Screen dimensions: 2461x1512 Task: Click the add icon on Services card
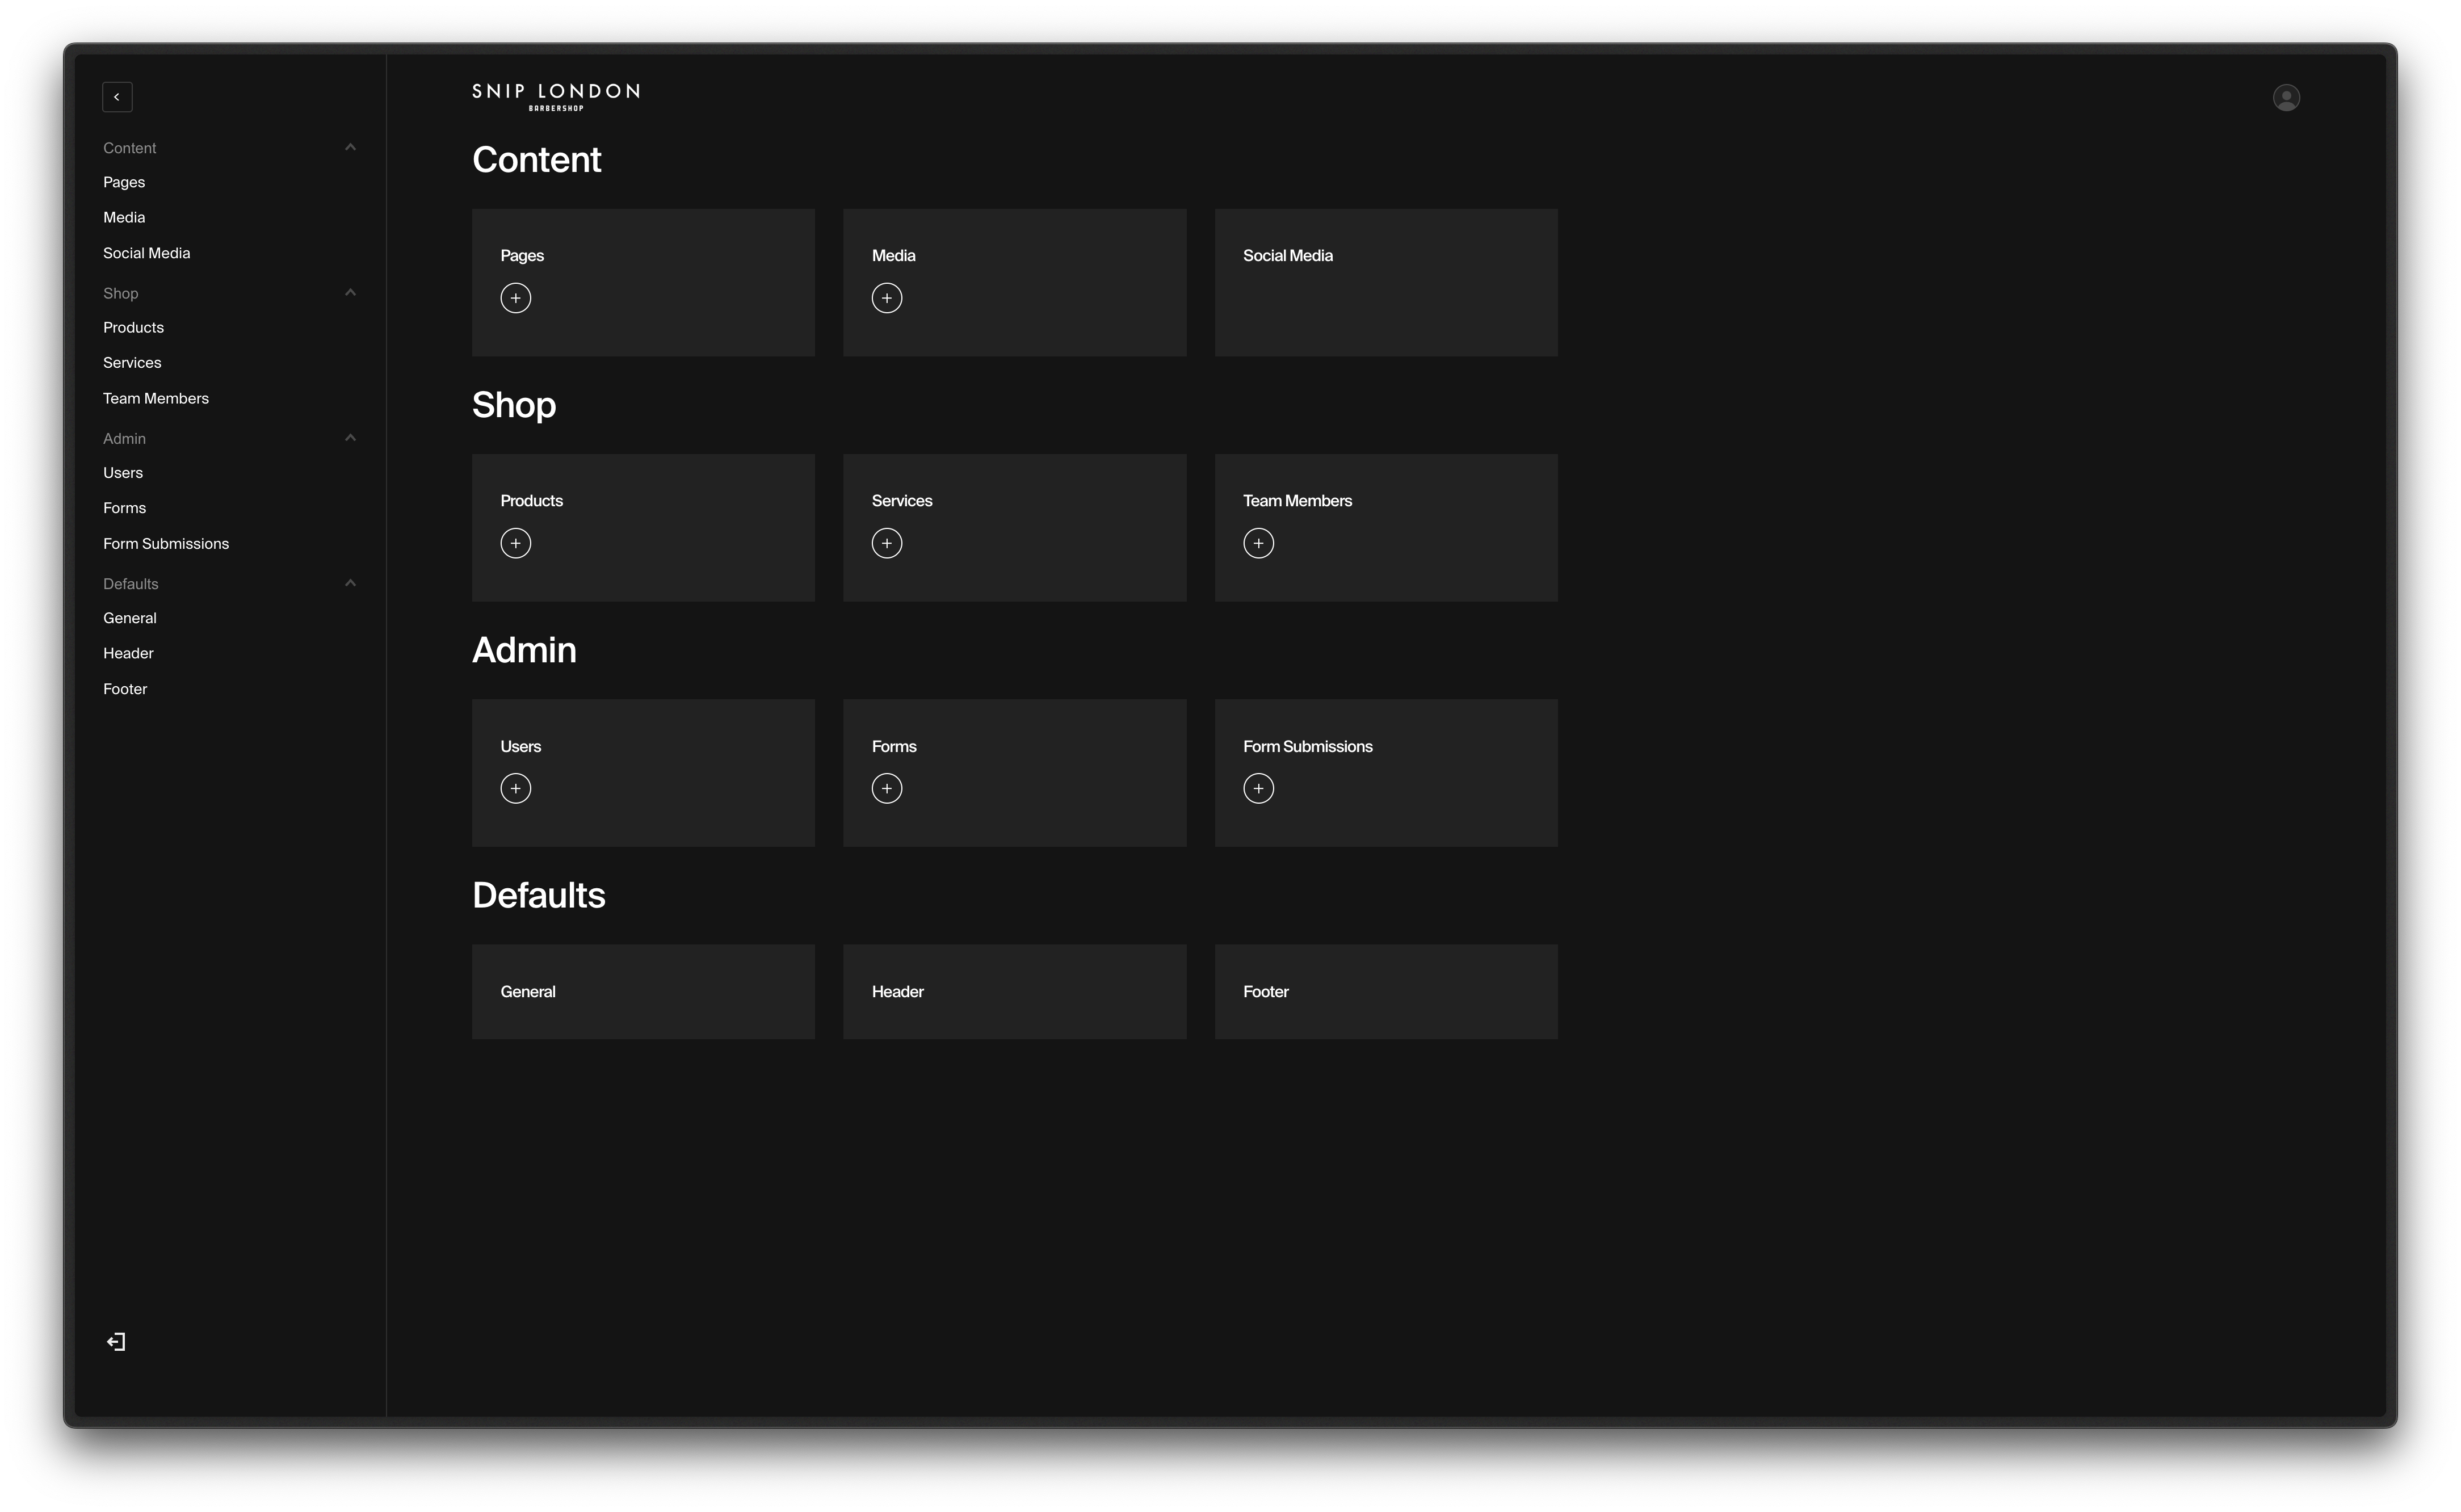(x=886, y=541)
